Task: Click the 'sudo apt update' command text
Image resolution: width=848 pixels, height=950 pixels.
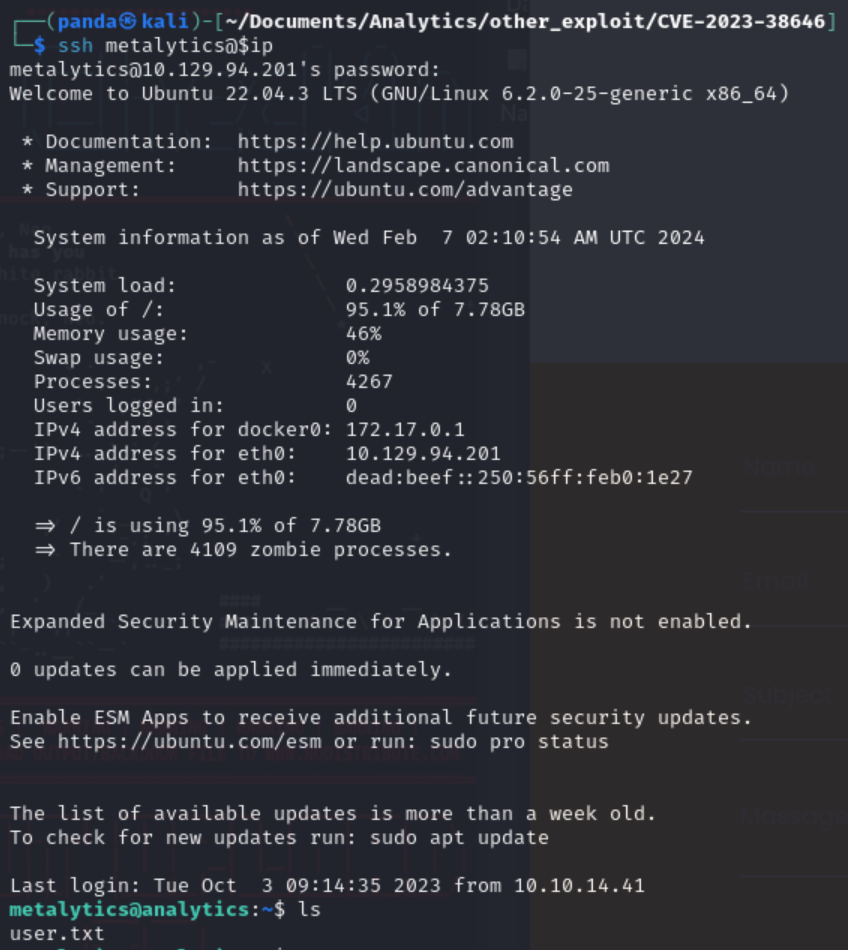Action: pyautogui.click(x=459, y=837)
